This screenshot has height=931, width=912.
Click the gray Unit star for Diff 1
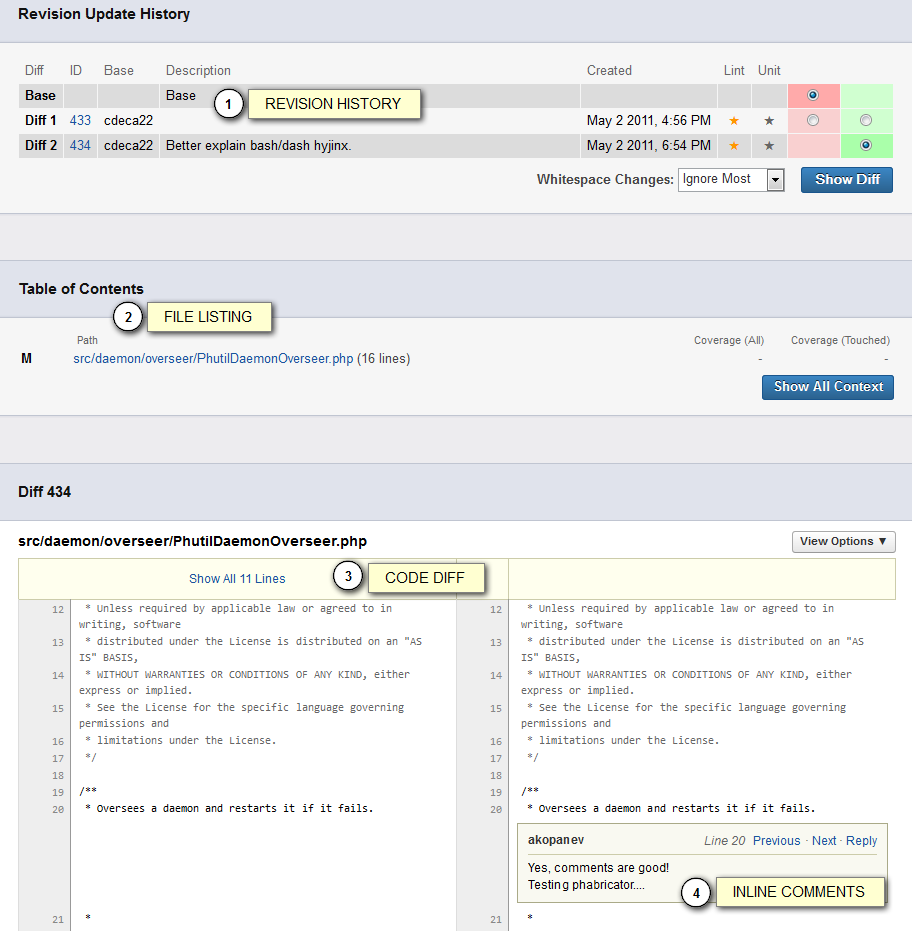pos(769,120)
